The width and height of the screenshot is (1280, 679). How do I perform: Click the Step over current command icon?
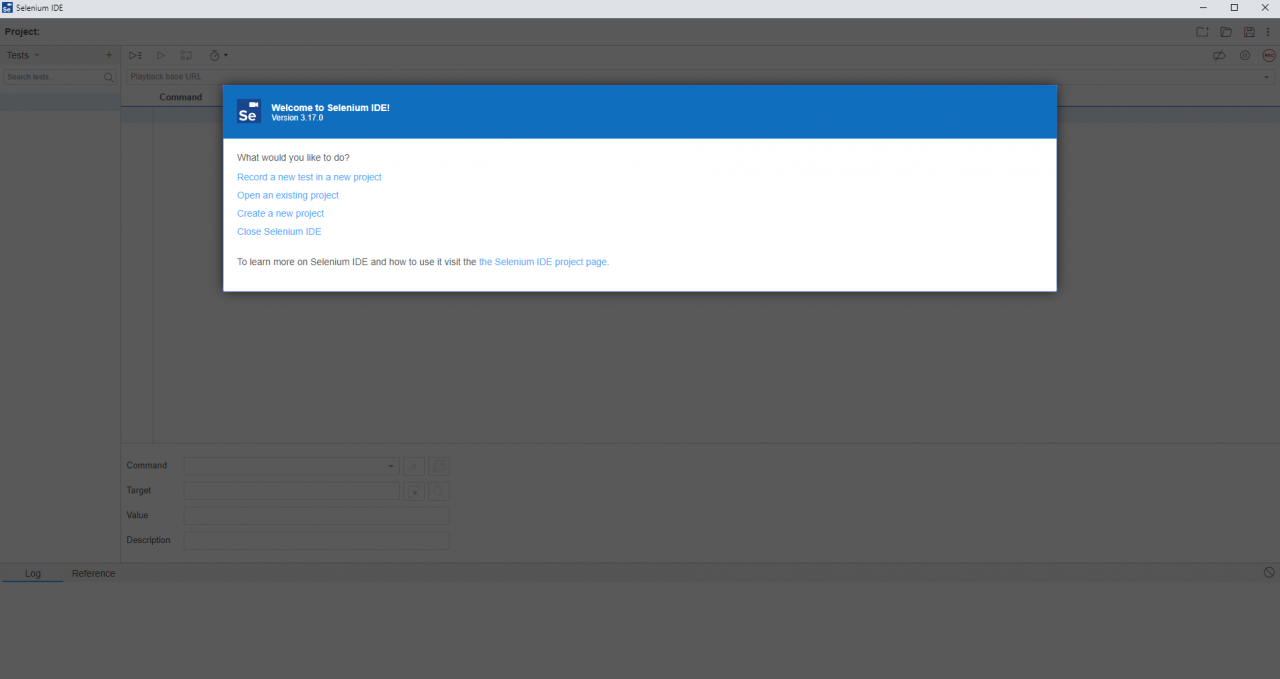click(186, 55)
